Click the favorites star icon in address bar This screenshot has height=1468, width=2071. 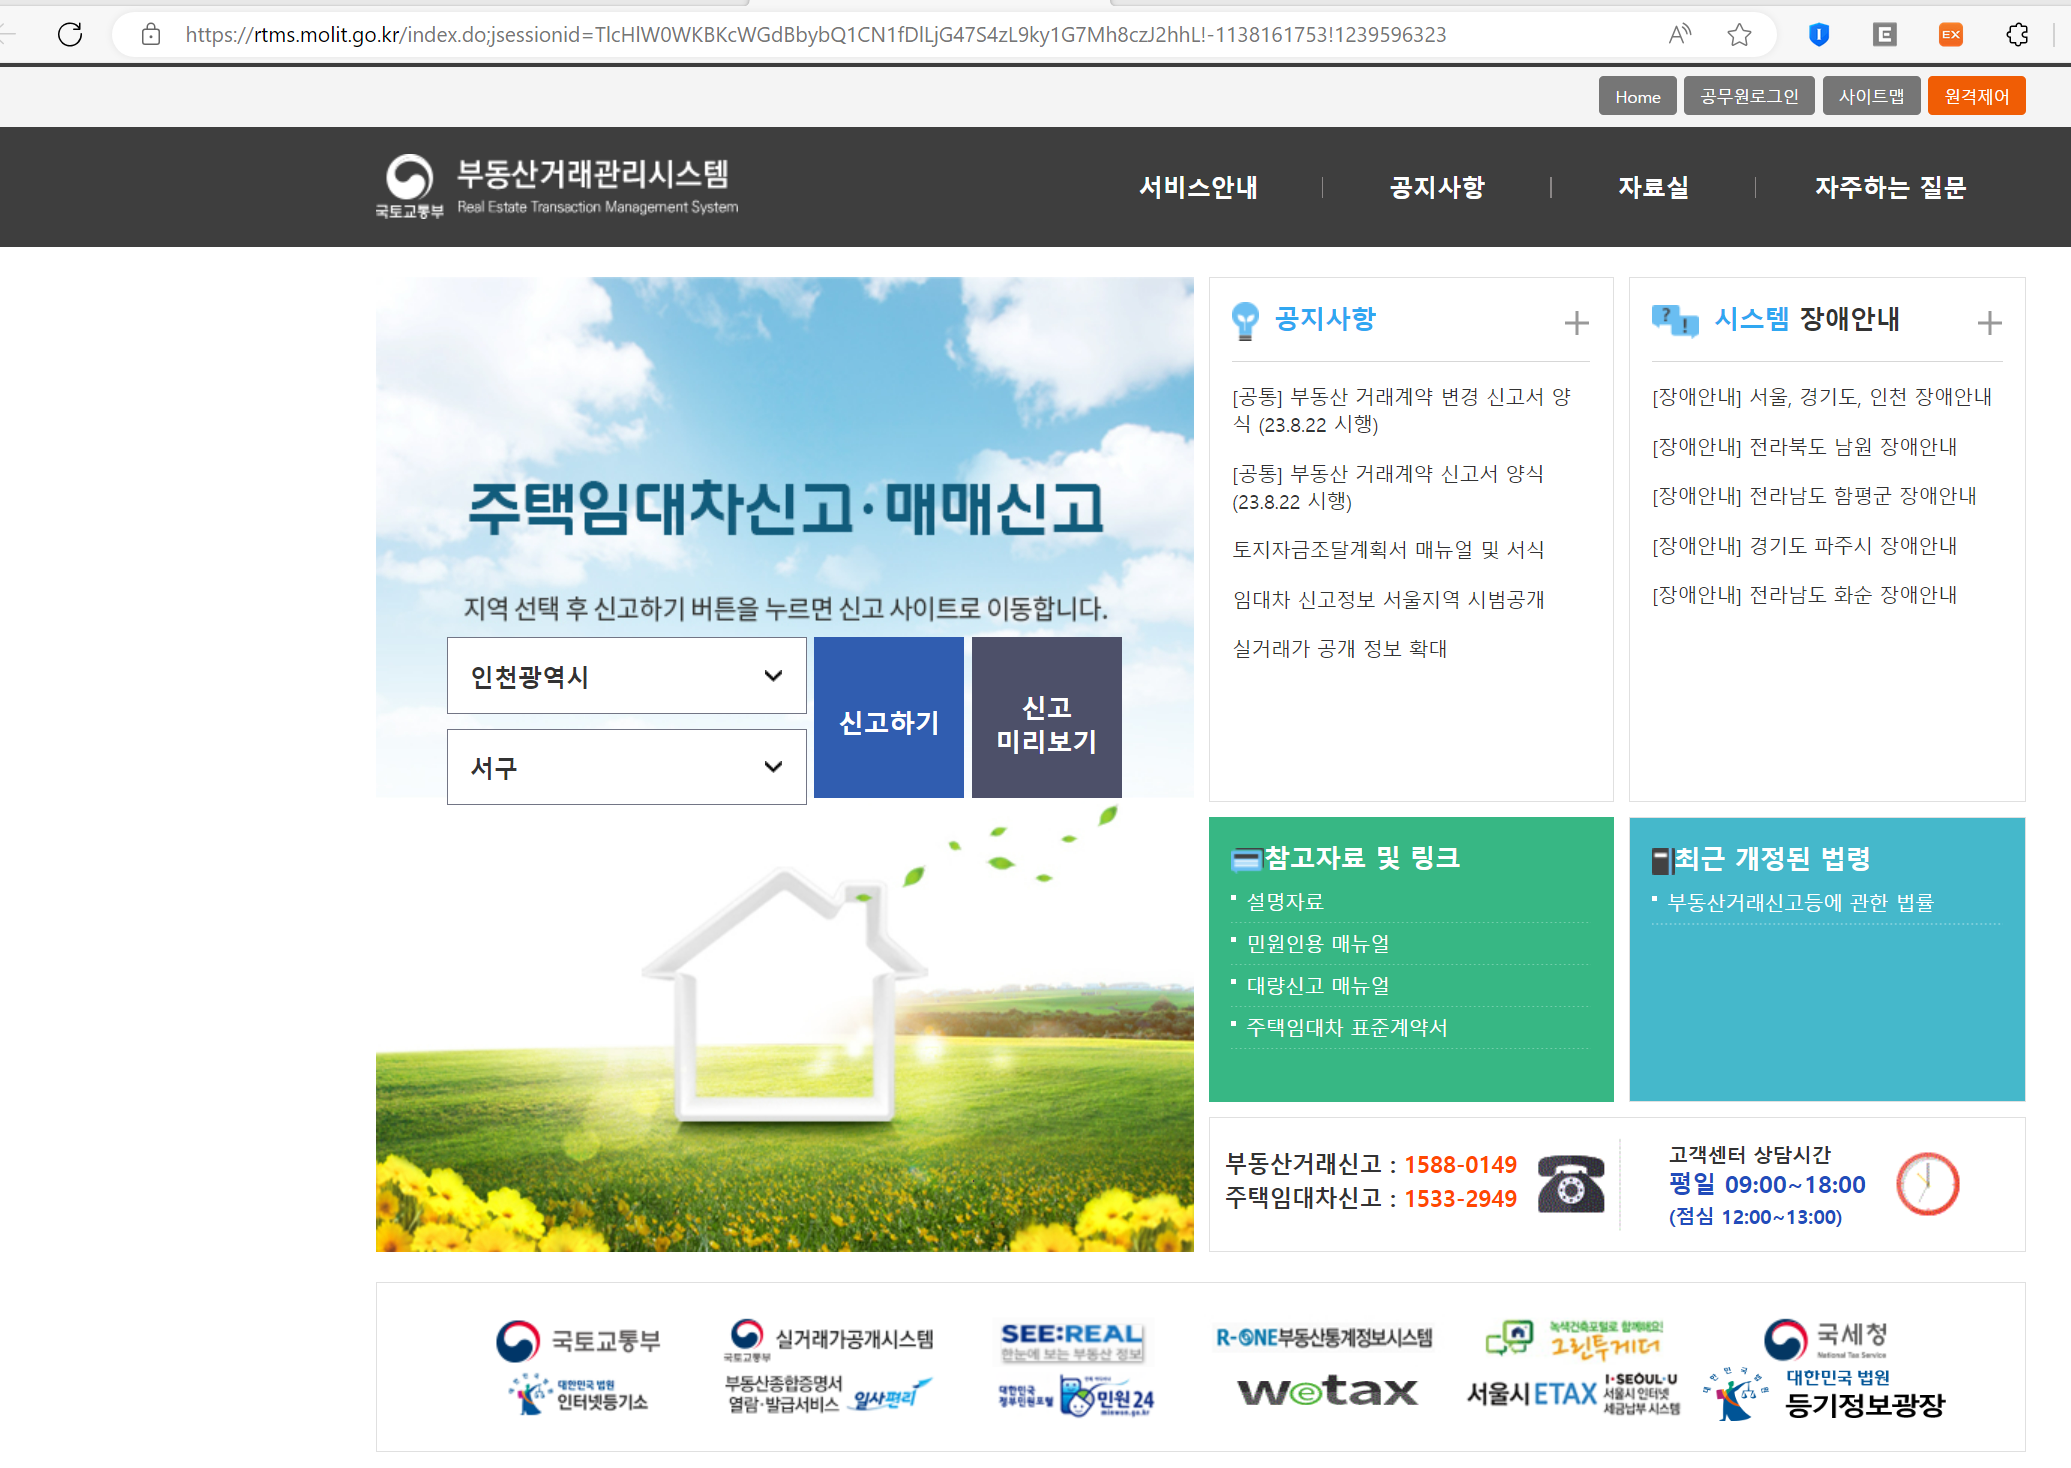point(1739,35)
